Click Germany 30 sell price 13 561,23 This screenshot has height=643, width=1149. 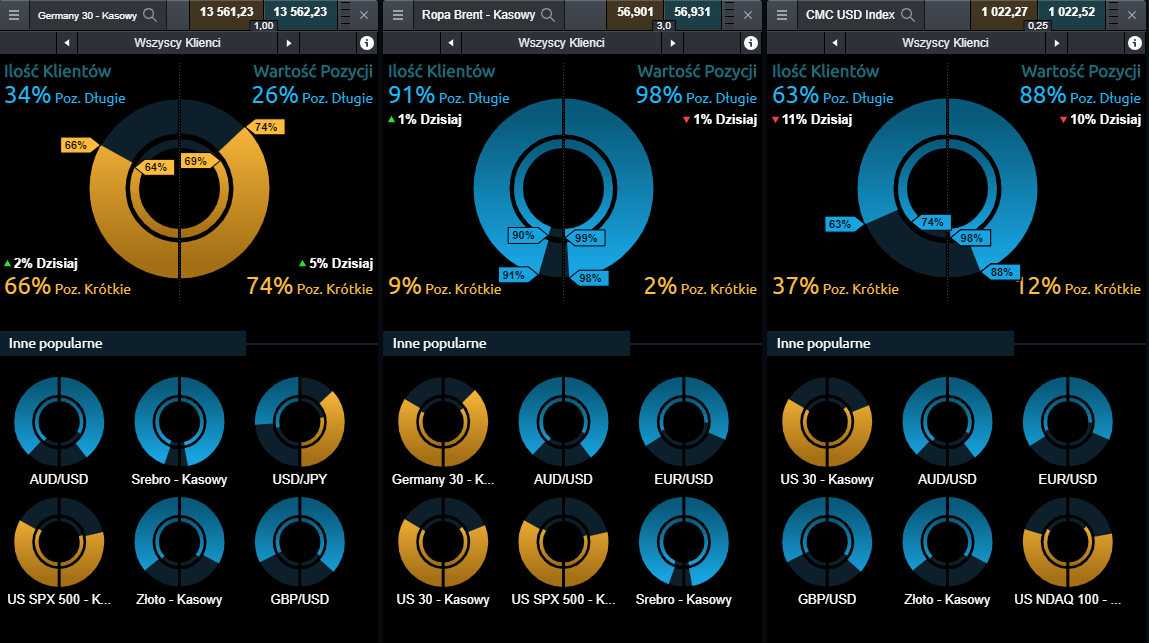225,12
